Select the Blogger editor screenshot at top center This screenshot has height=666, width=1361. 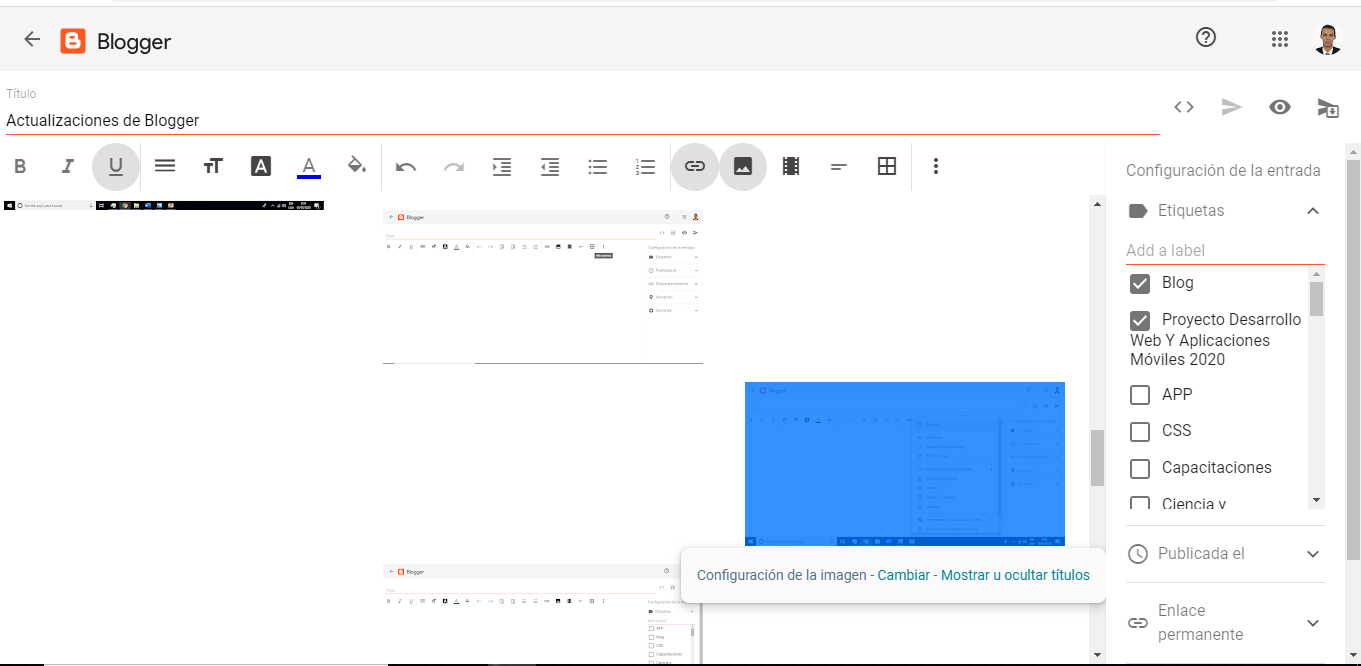(x=543, y=287)
